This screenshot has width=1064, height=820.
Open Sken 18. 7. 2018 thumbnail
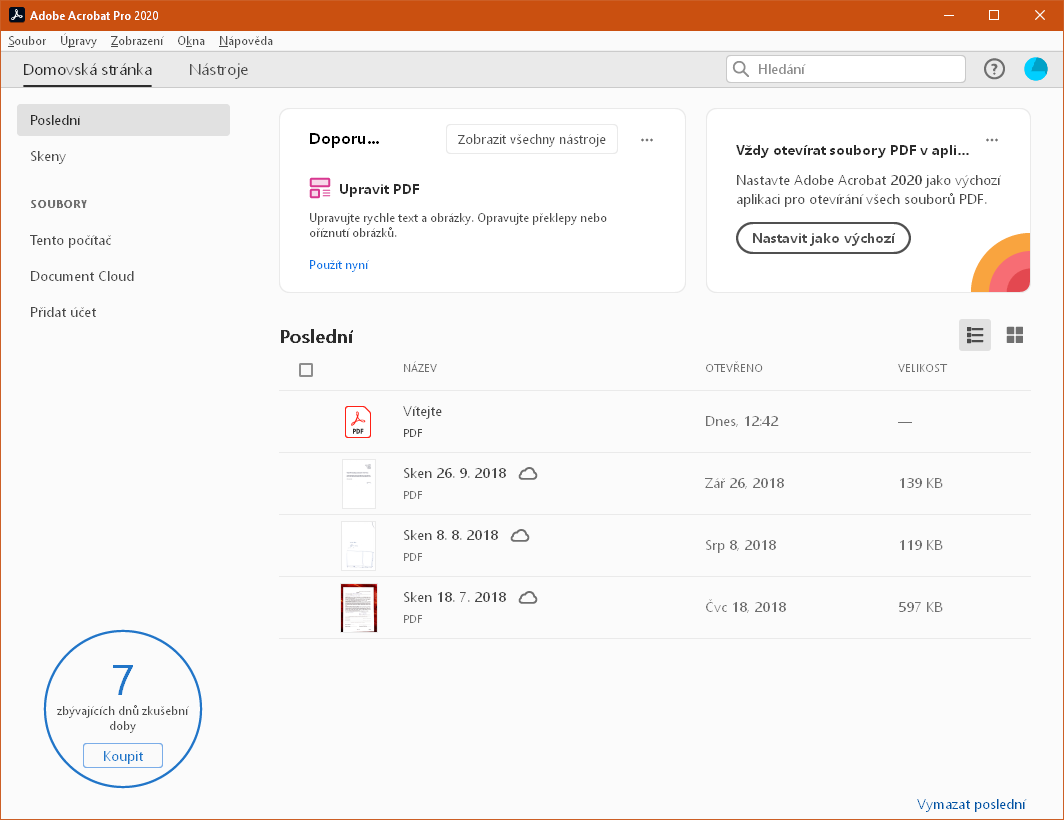358,608
